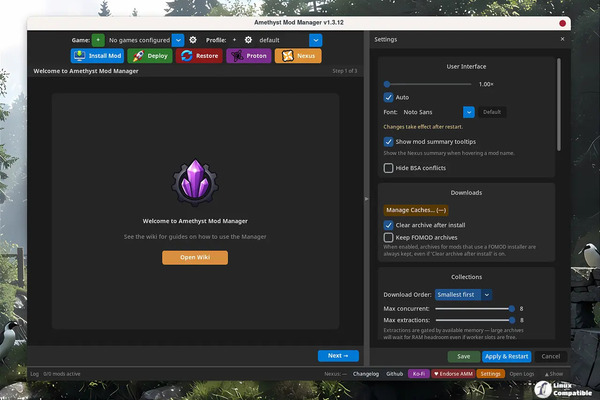Enable Hide BSA conflicts checkbox

click(388, 168)
